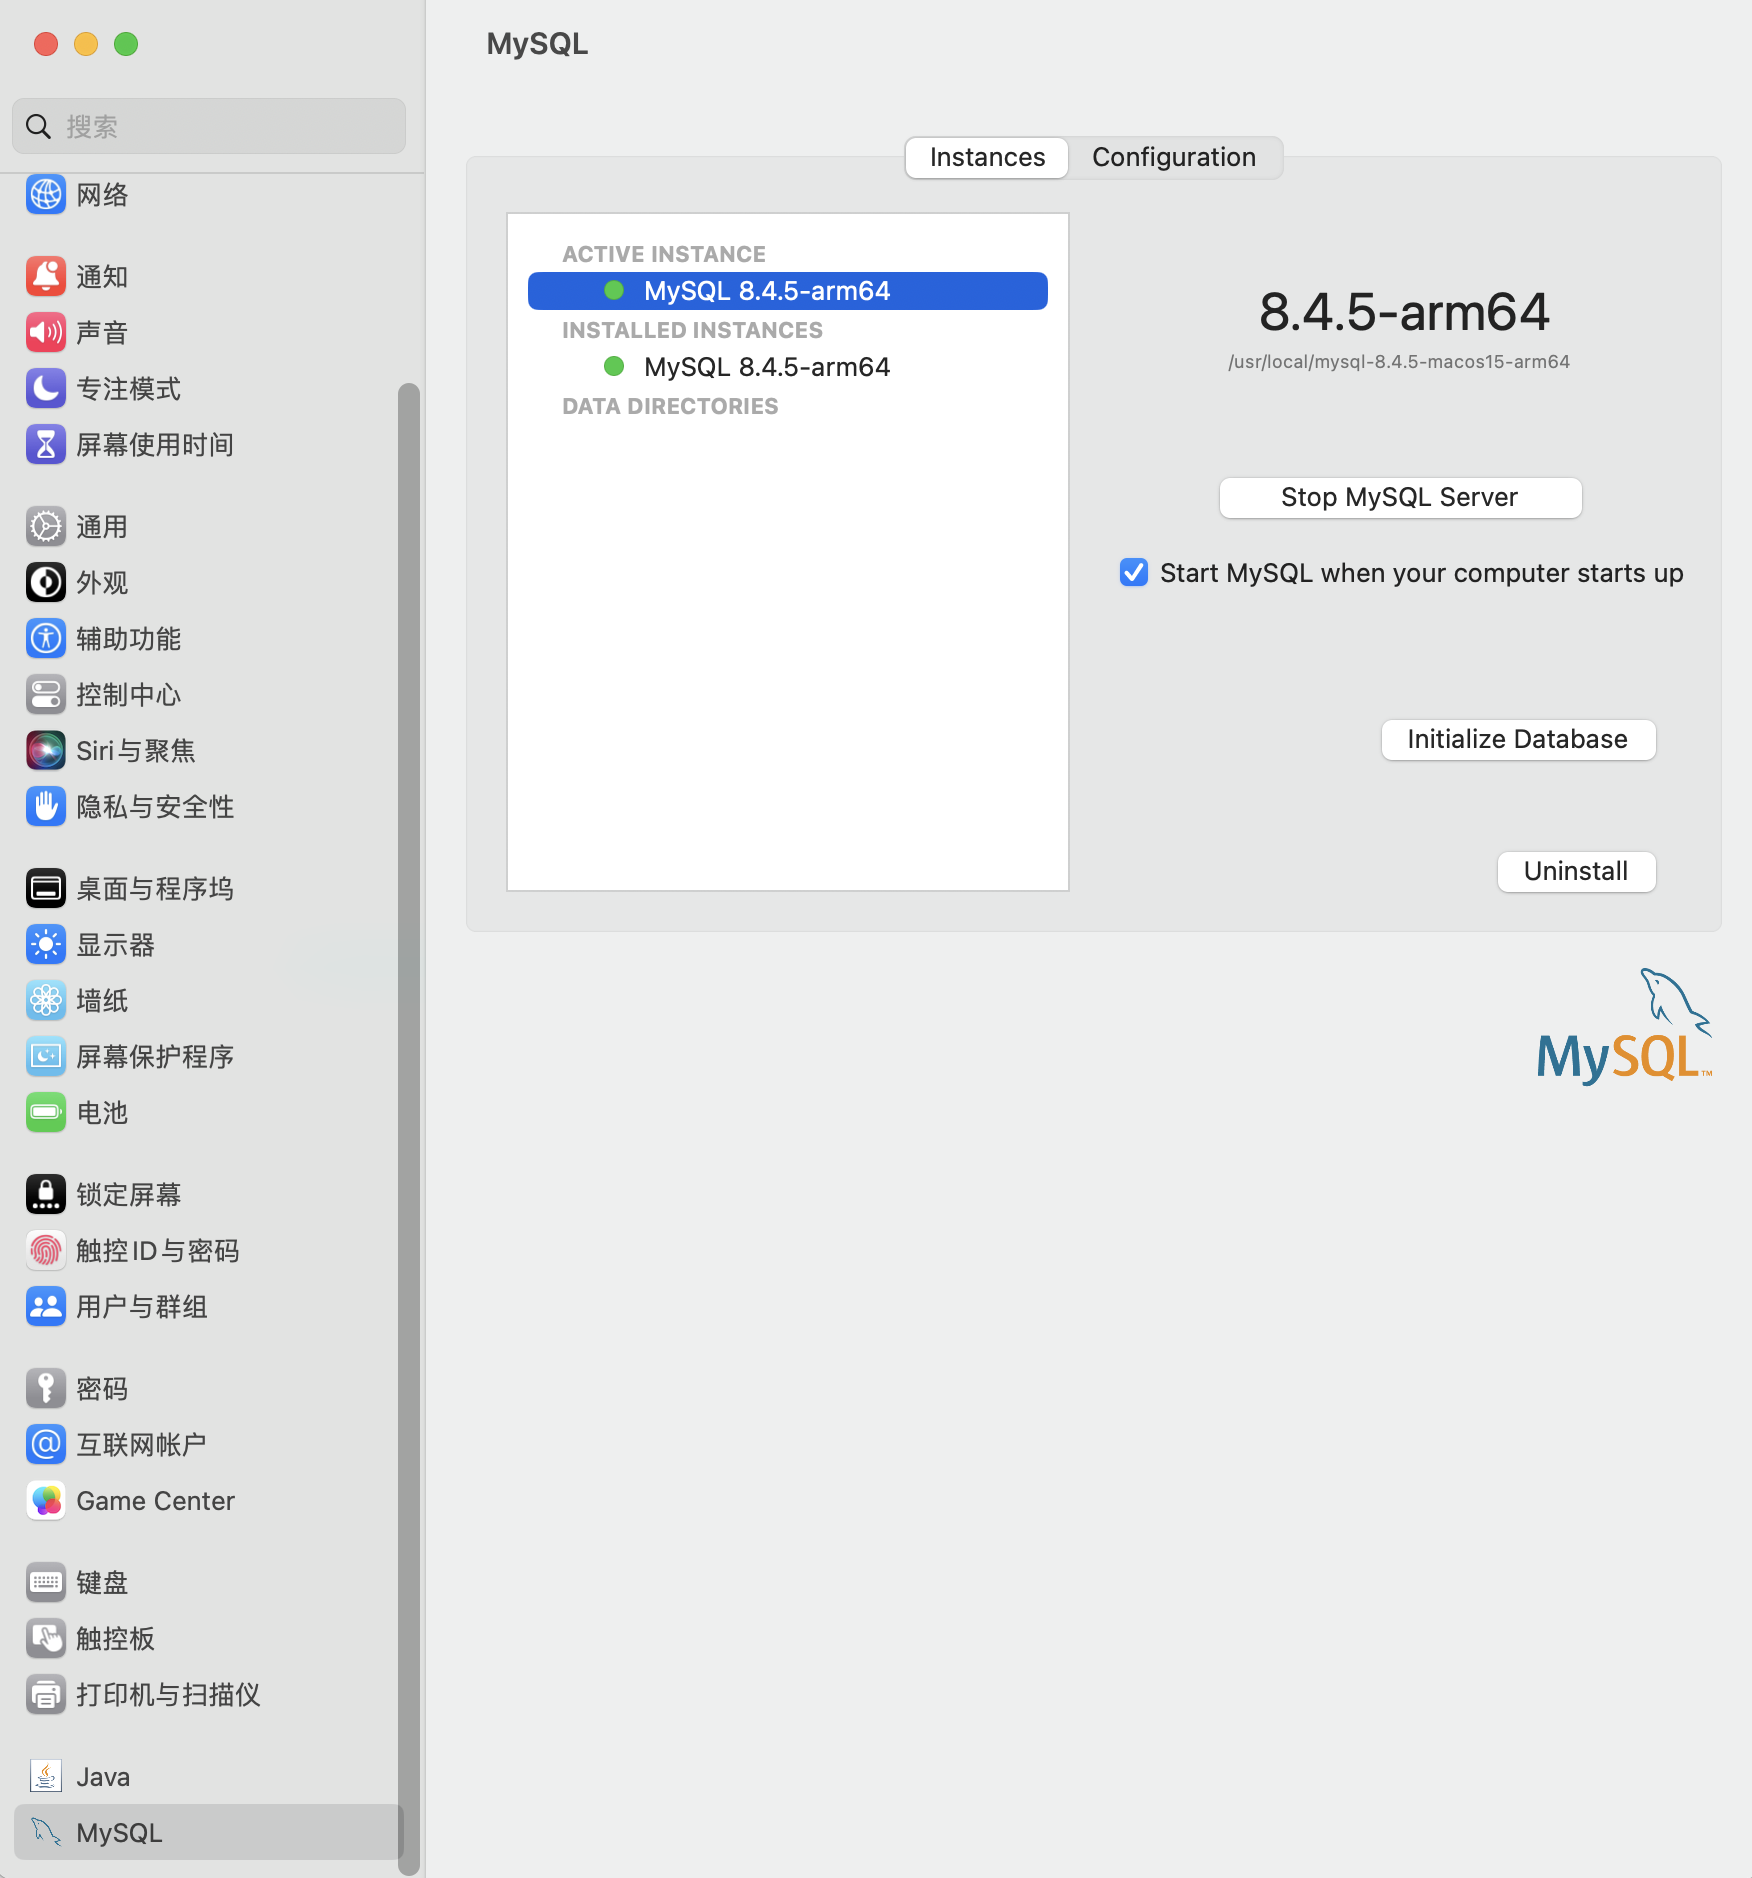Screen dimensions: 1752x1878
Task: Select active instance MySQL 8.4.5-arm64
Action: (788, 291)
